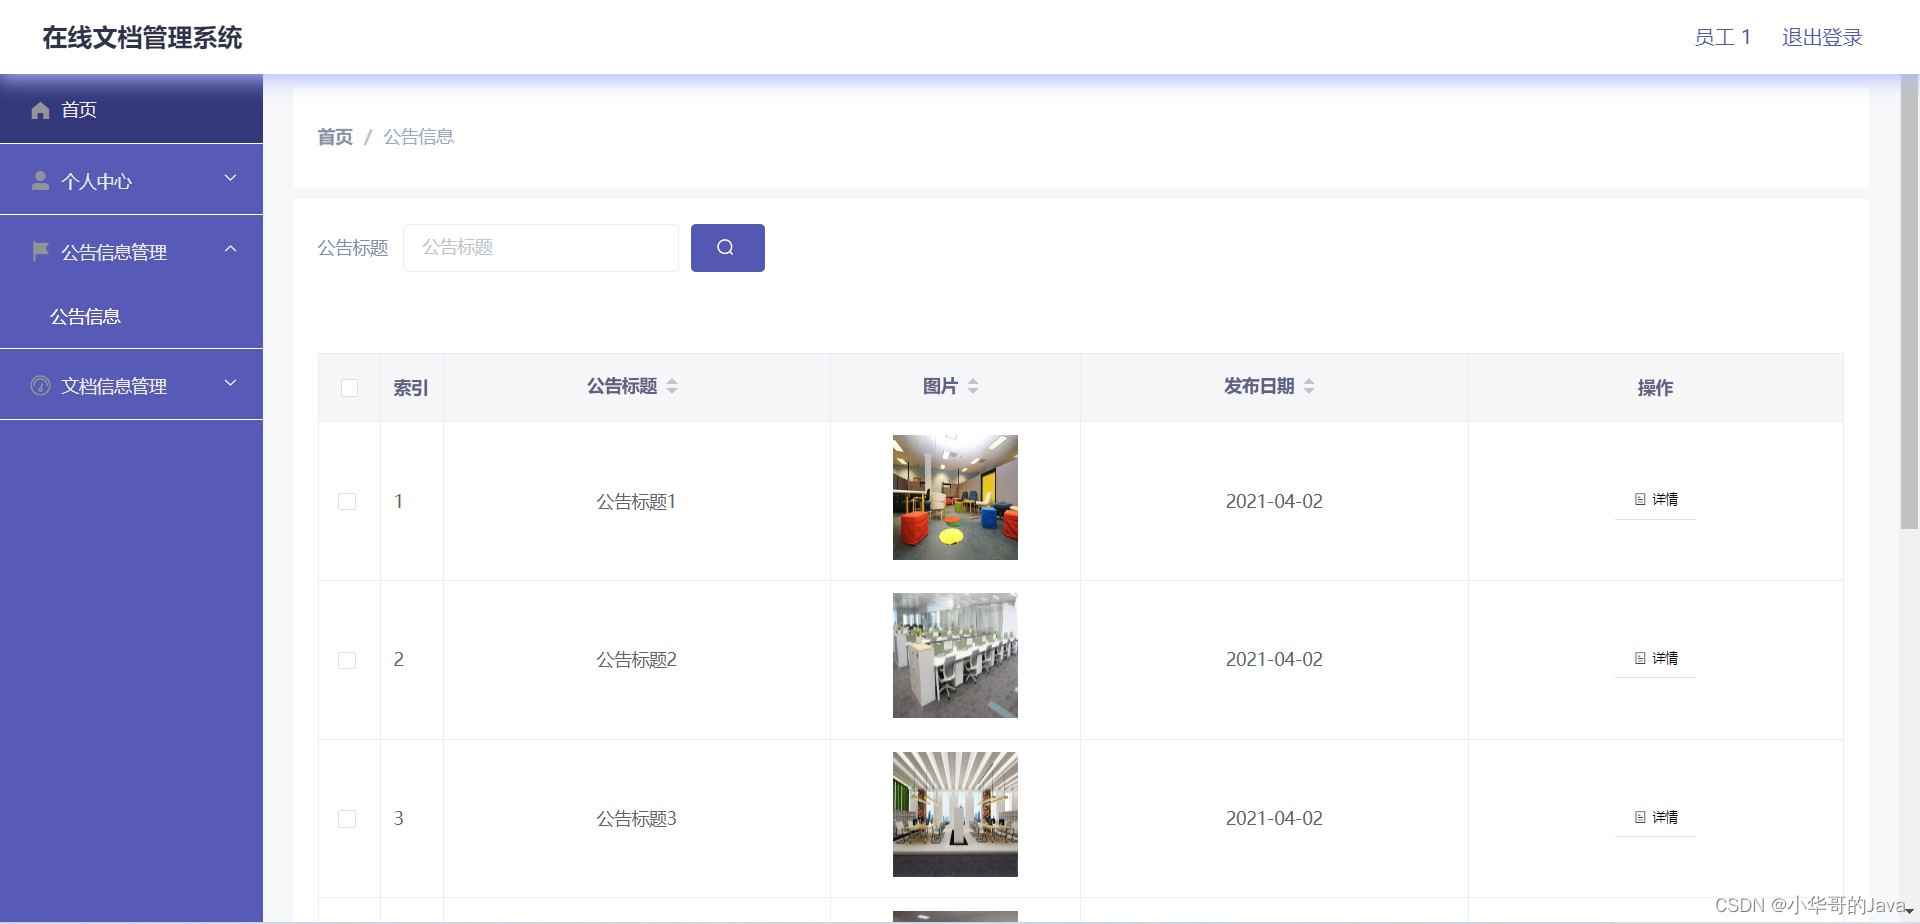Screen dimensions: 1920x924
Task: Expand the 个人中心 menu chevron
Action: [231, 178]
